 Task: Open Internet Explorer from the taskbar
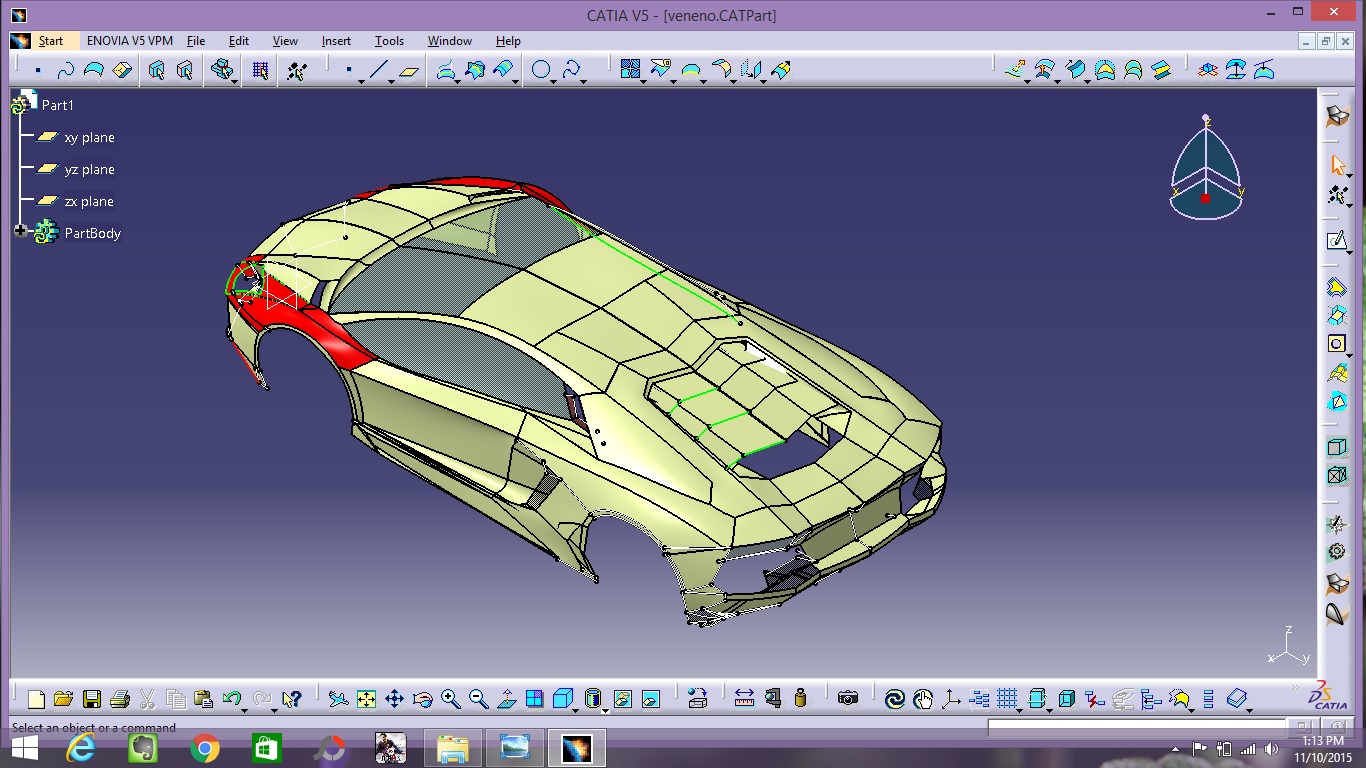pyautogui.click(x=80, y=748)
